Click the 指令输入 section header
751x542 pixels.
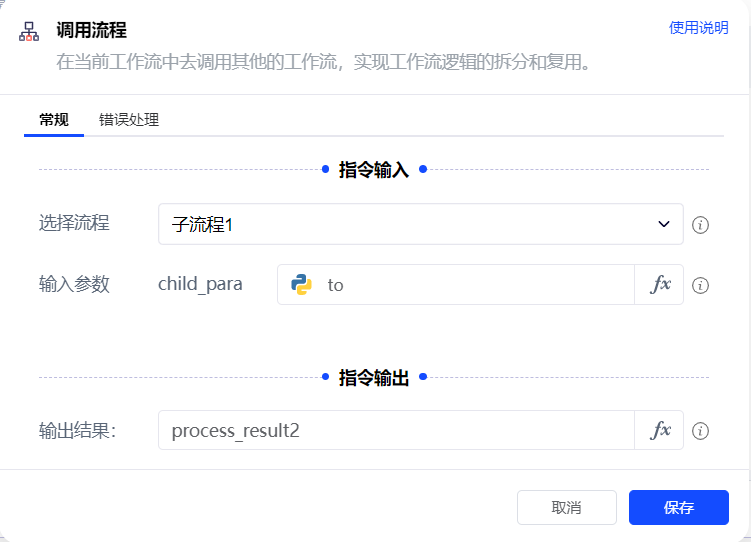[x=374, y=169]
